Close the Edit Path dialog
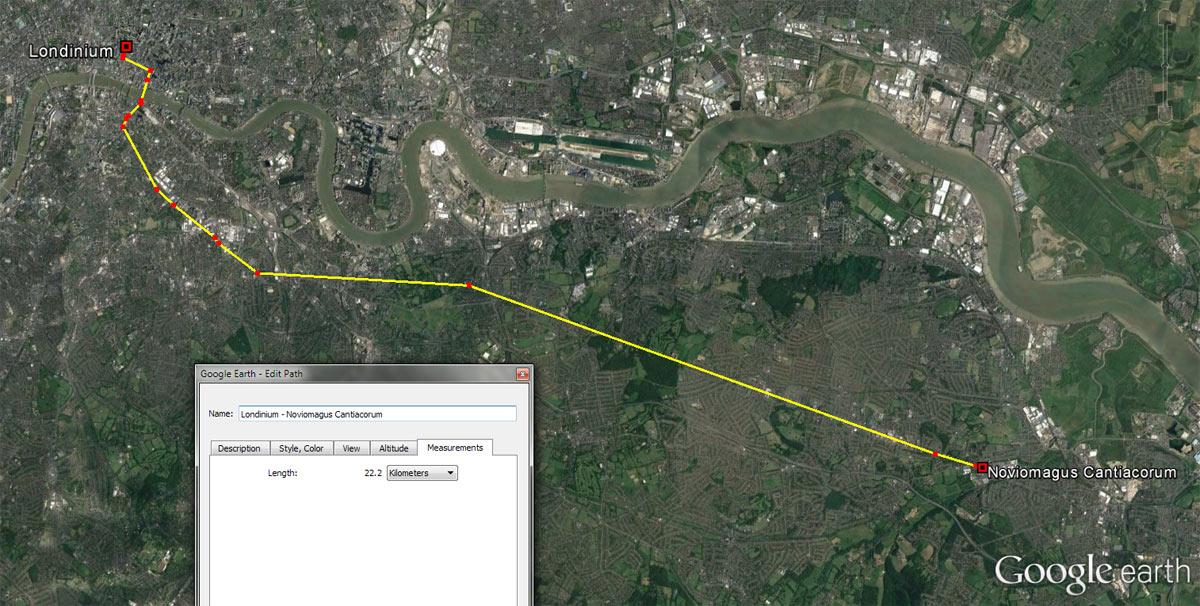Screen dimensions: 1200x606 [x=521, y=374]
